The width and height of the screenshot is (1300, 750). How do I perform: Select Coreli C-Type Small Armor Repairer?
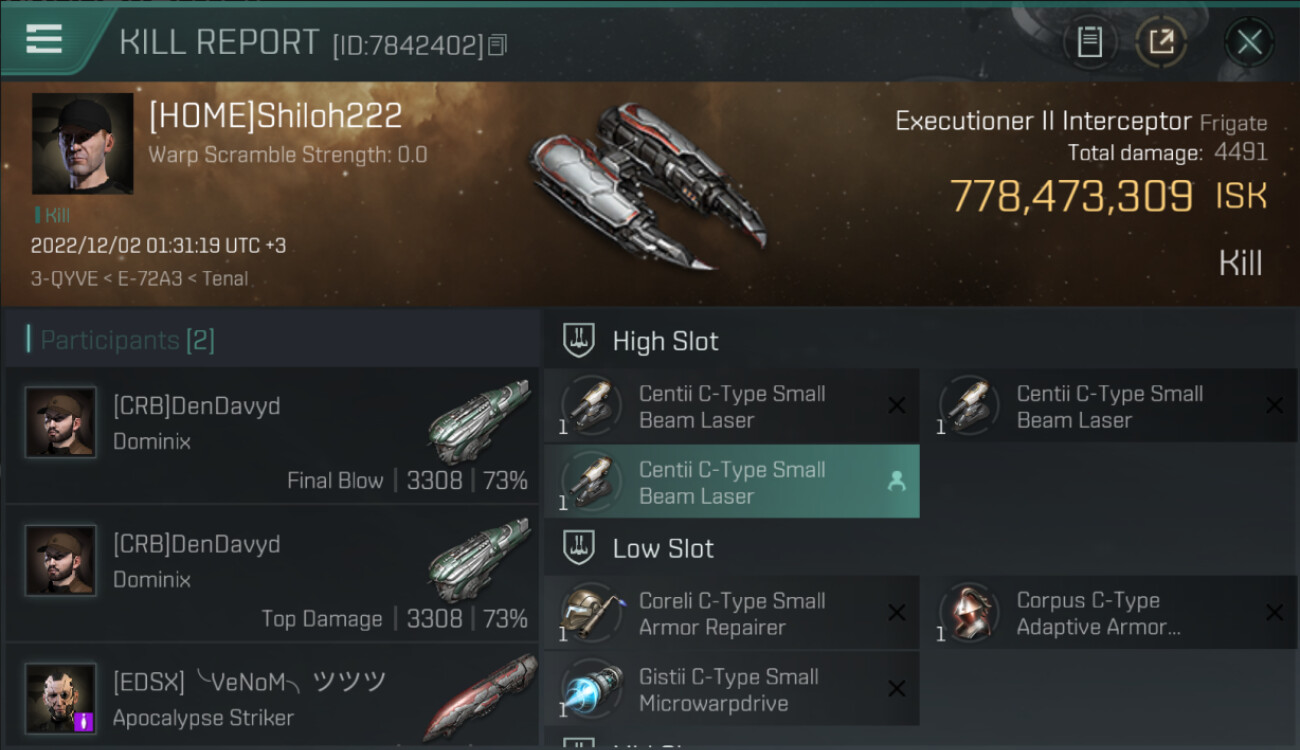point(732,613)
